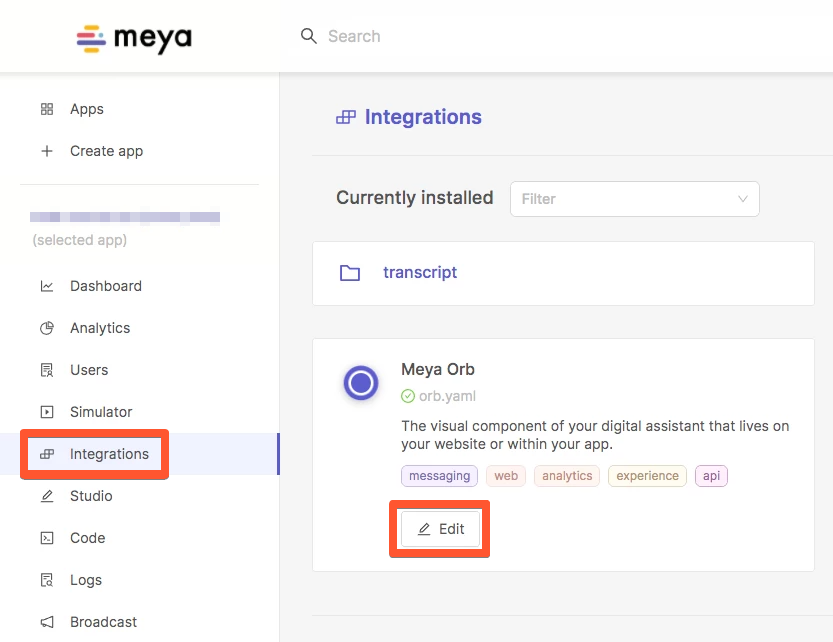
Task: Click the Meya Orb title
Action: 438,369
